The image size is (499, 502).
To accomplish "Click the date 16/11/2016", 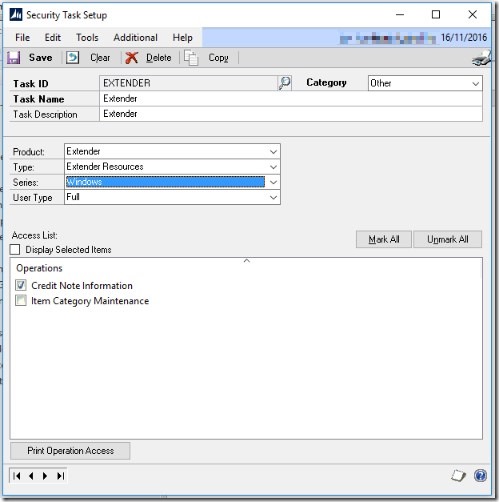I will pyautogui.click(x=464, y=38).
